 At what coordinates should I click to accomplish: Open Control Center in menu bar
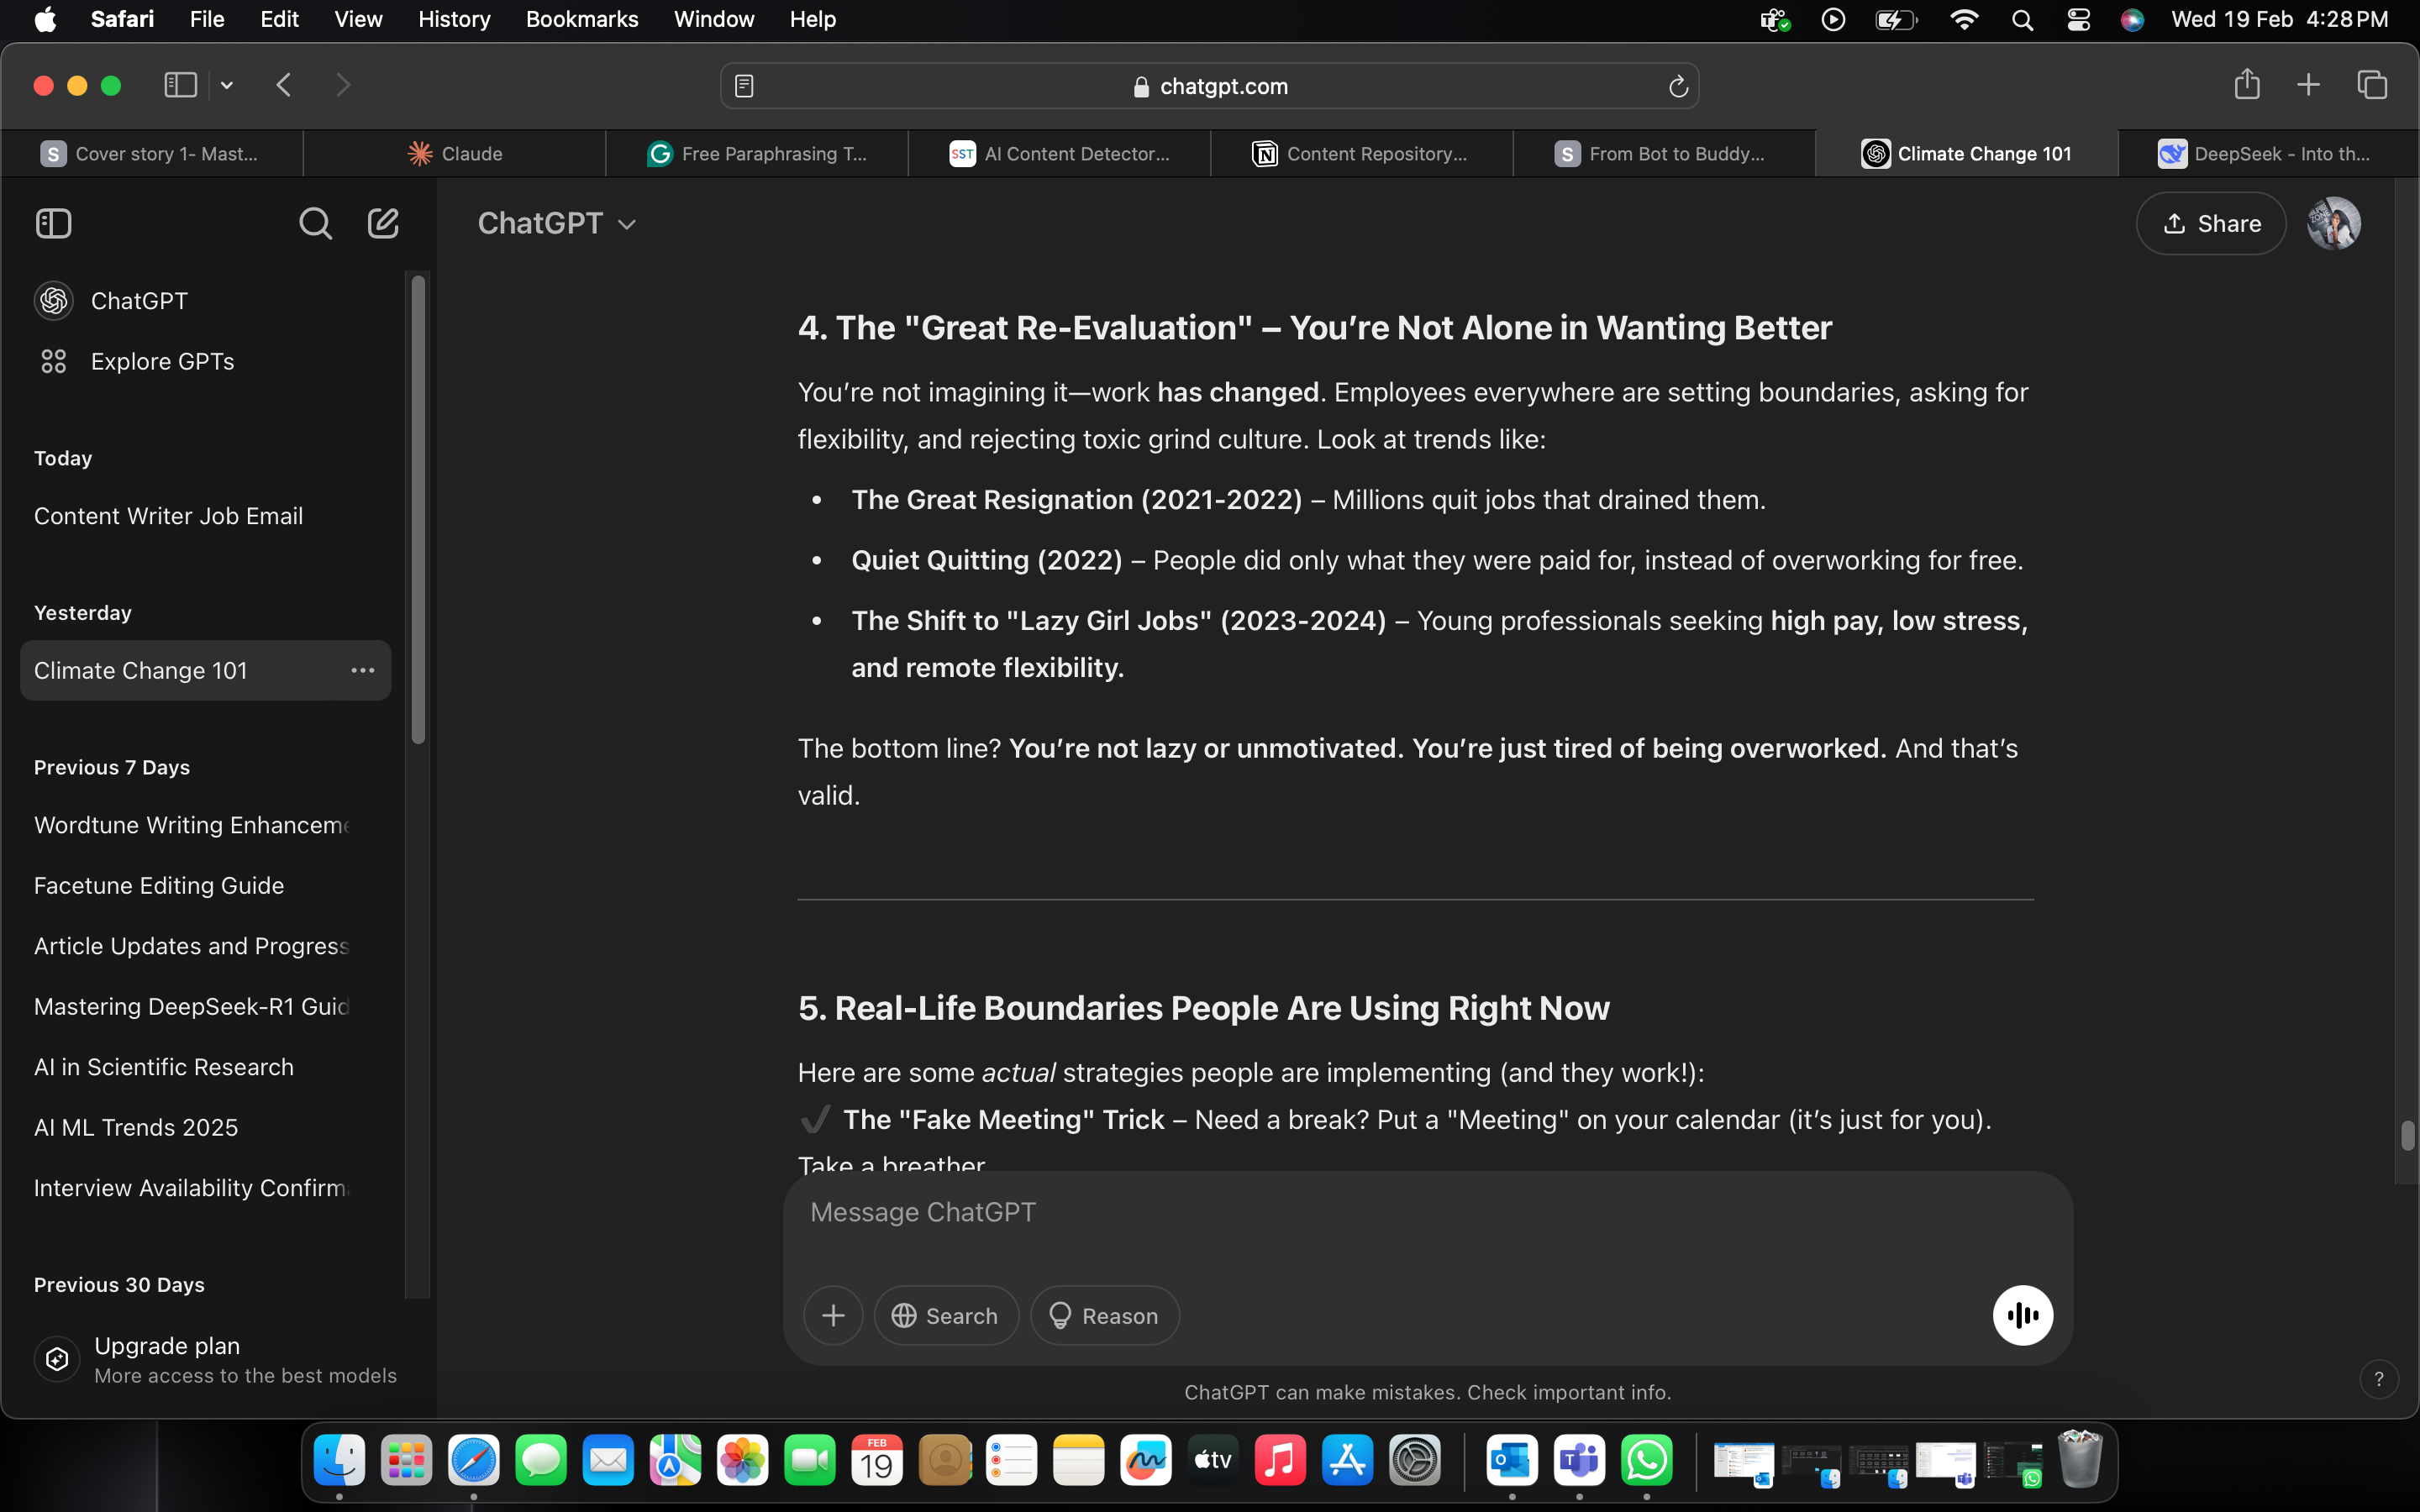[2078, 20]
